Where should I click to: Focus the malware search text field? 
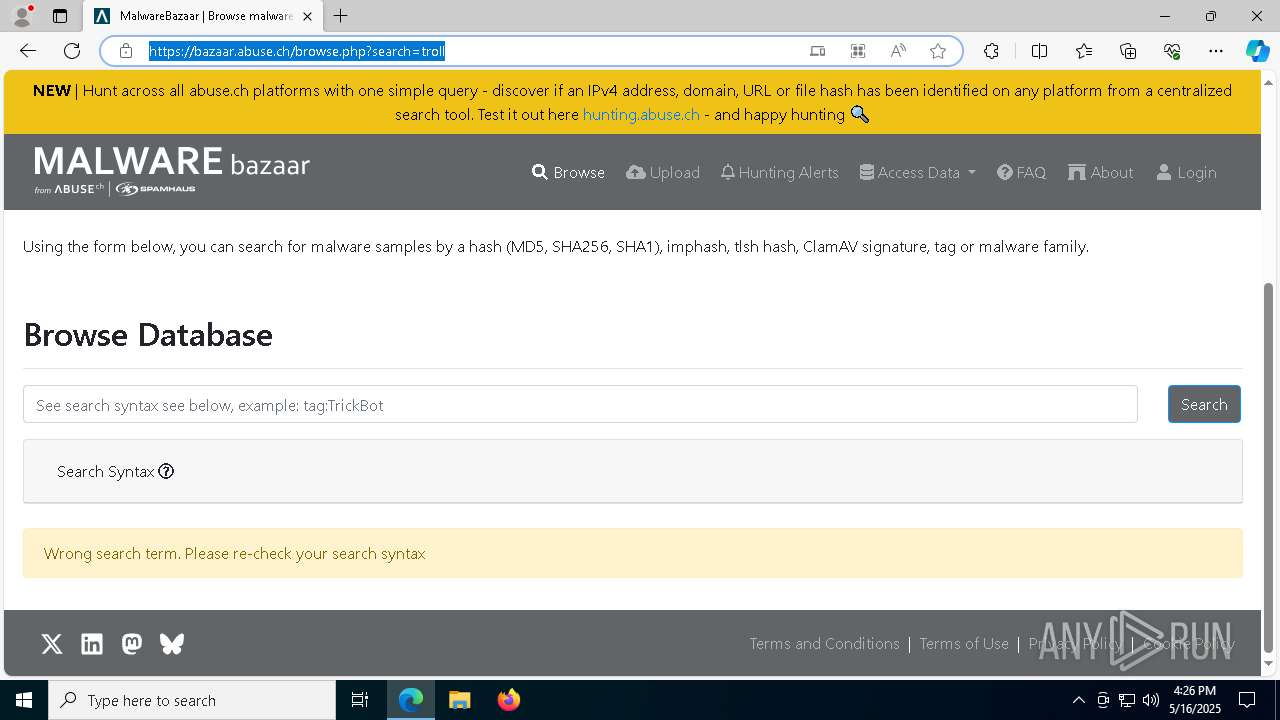pyautogui.click(x=580, y=405)
